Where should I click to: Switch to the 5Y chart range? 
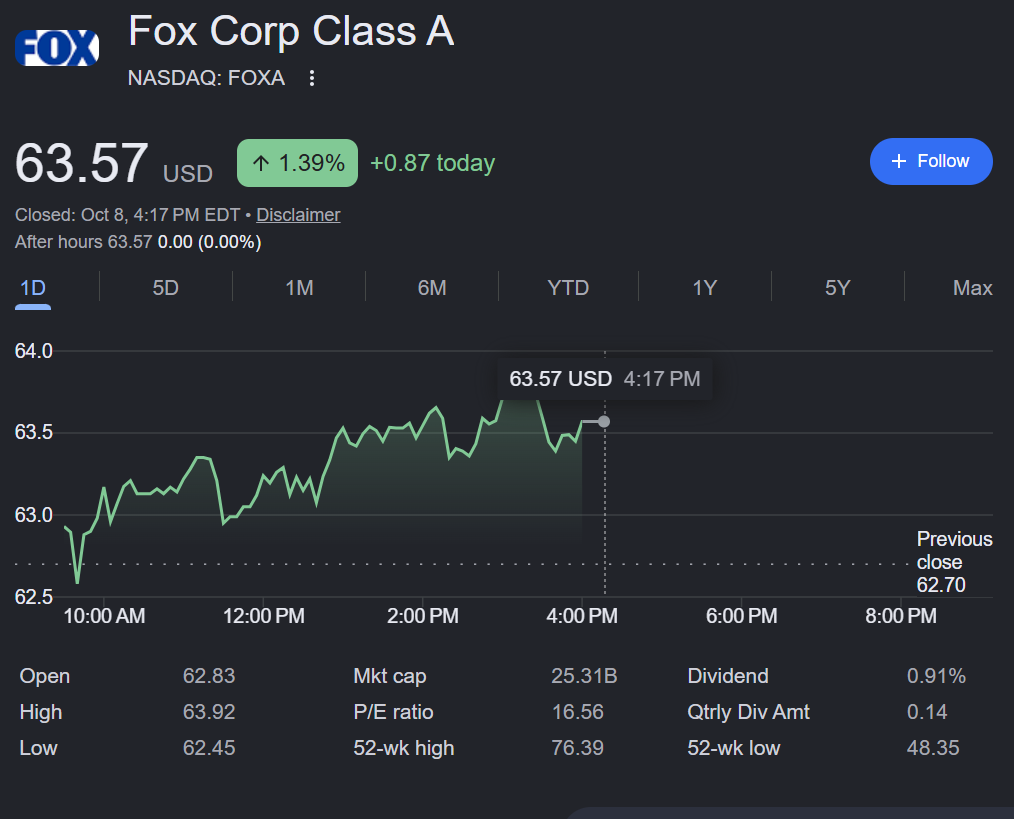click(837, 288)
